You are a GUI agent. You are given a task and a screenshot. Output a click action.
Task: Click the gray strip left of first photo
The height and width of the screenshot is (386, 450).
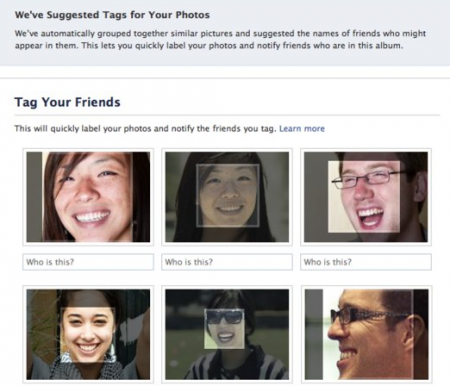[34, 197]
